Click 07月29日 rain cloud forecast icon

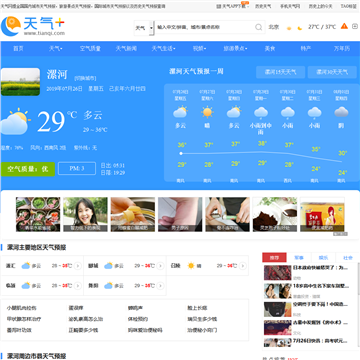tap(261, 112)
